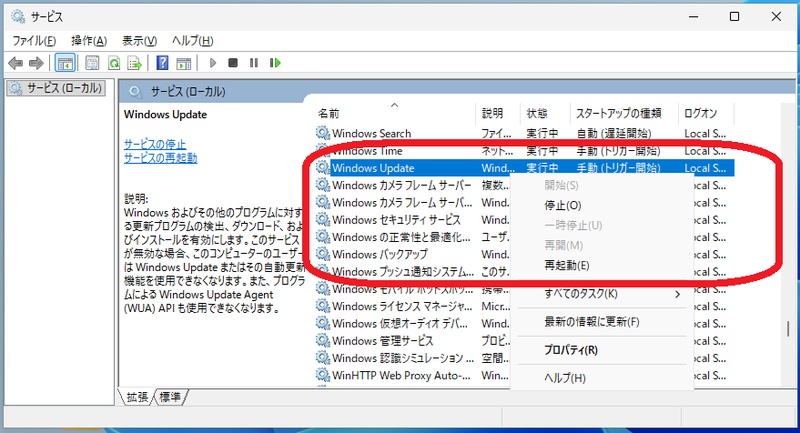
Task: Click the Export list toolbar icon
Action: point(135,63)
